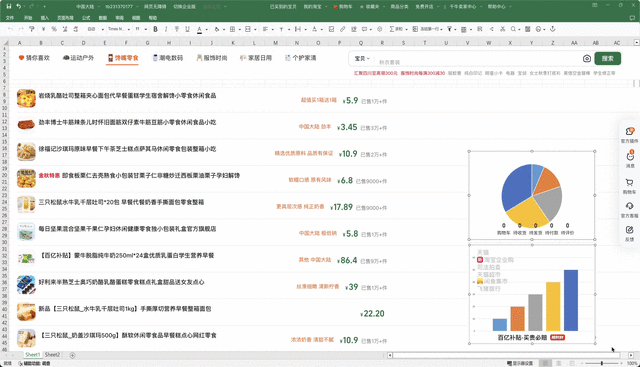The image size is (640, 367).
Task: Click the AutoSum sigma icon
Action: click(x=392, y=29)
